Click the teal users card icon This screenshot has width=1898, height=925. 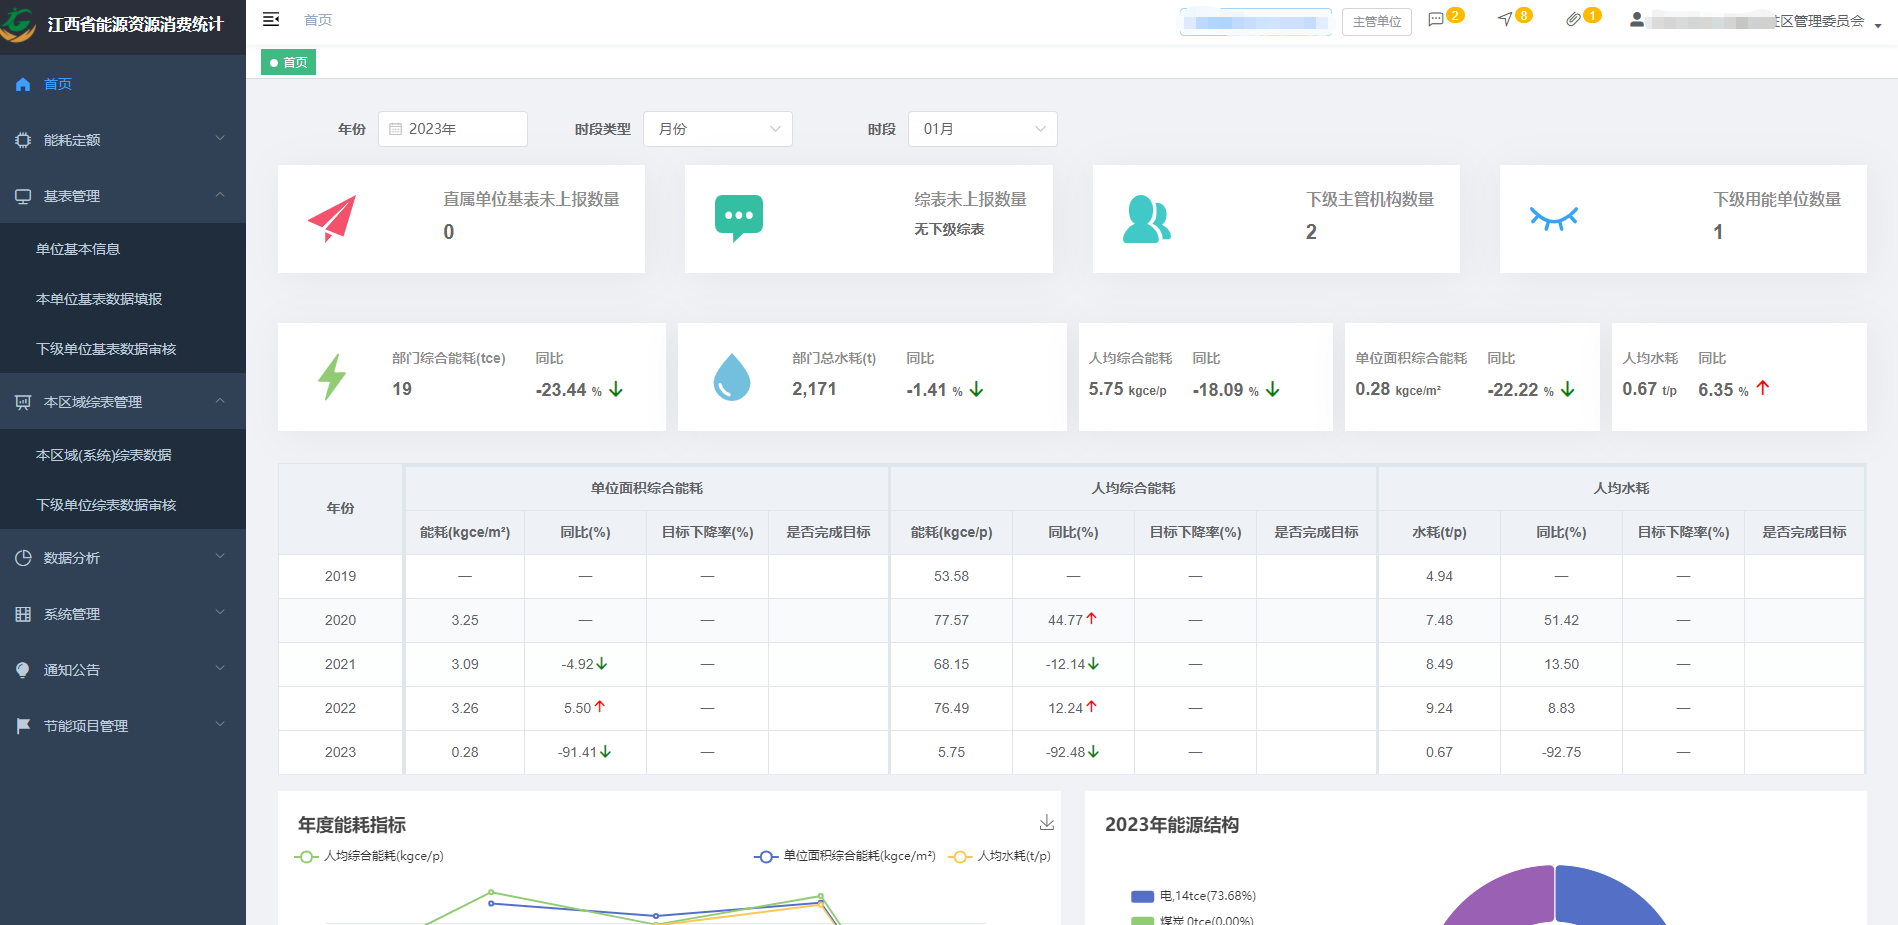1147,219
